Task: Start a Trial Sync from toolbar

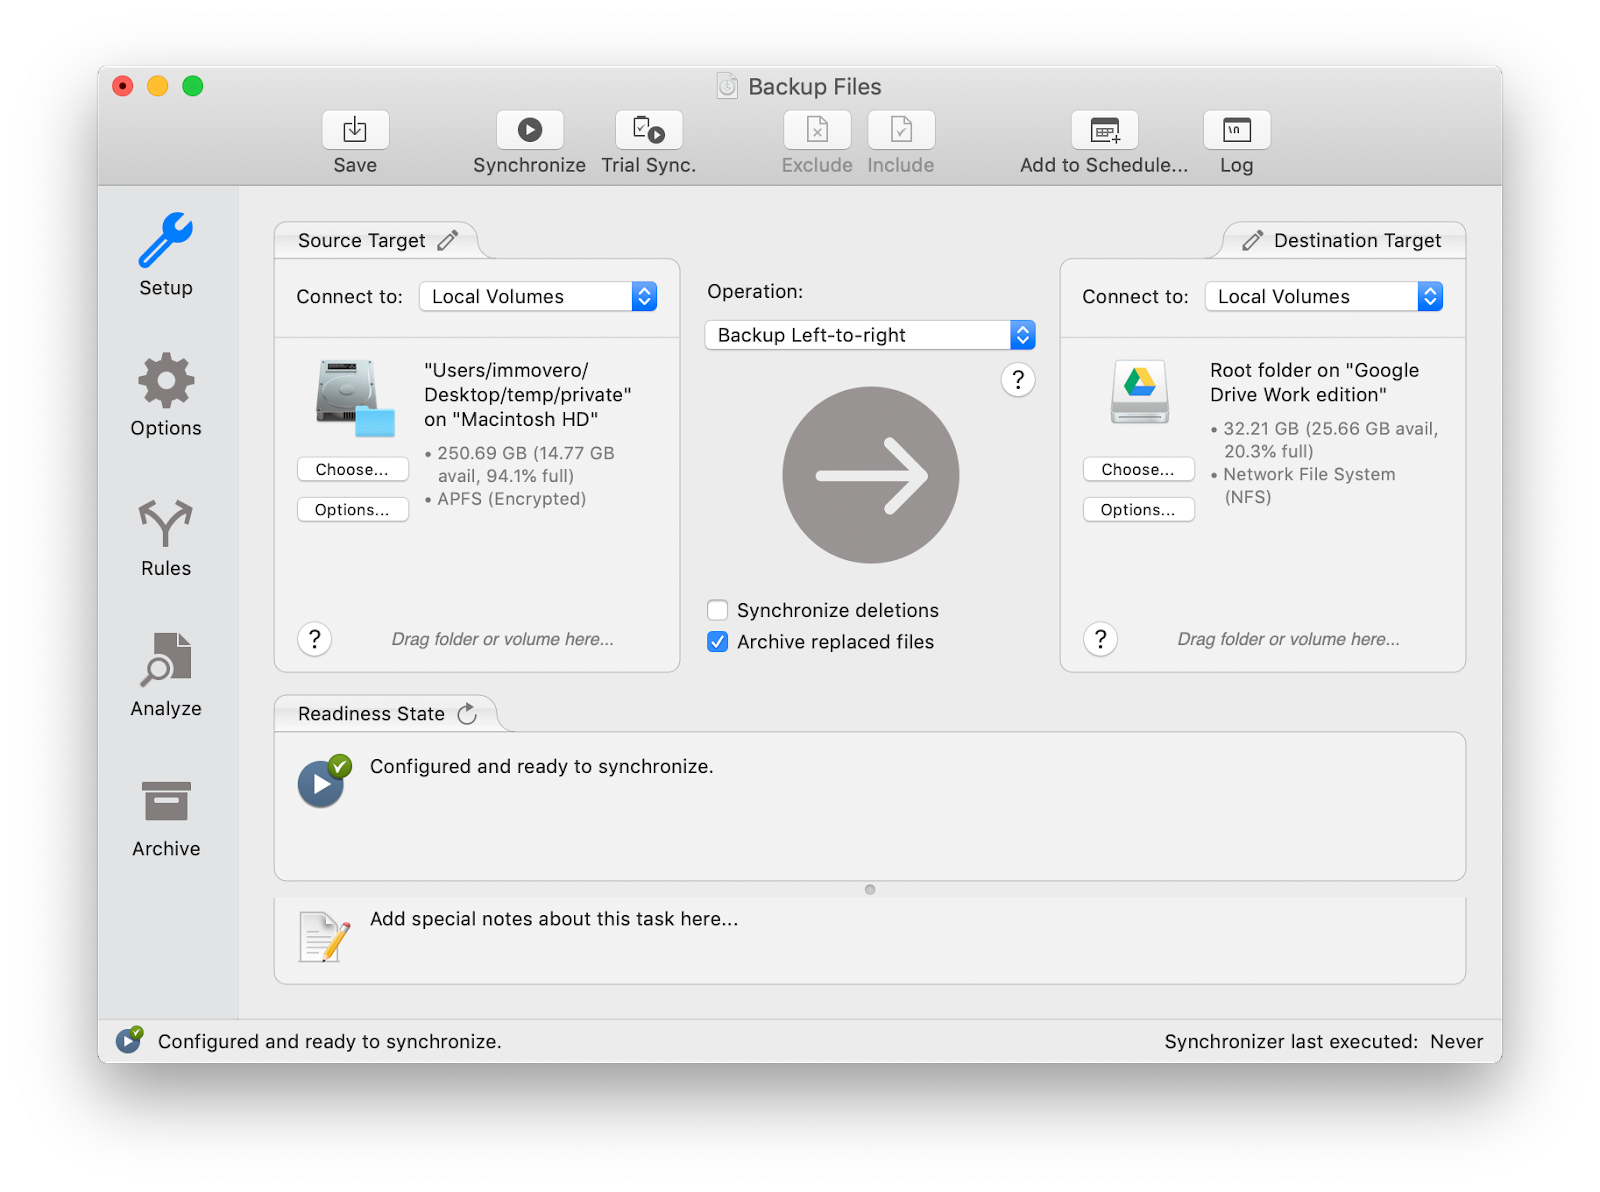Action: (x=648, y=130)
